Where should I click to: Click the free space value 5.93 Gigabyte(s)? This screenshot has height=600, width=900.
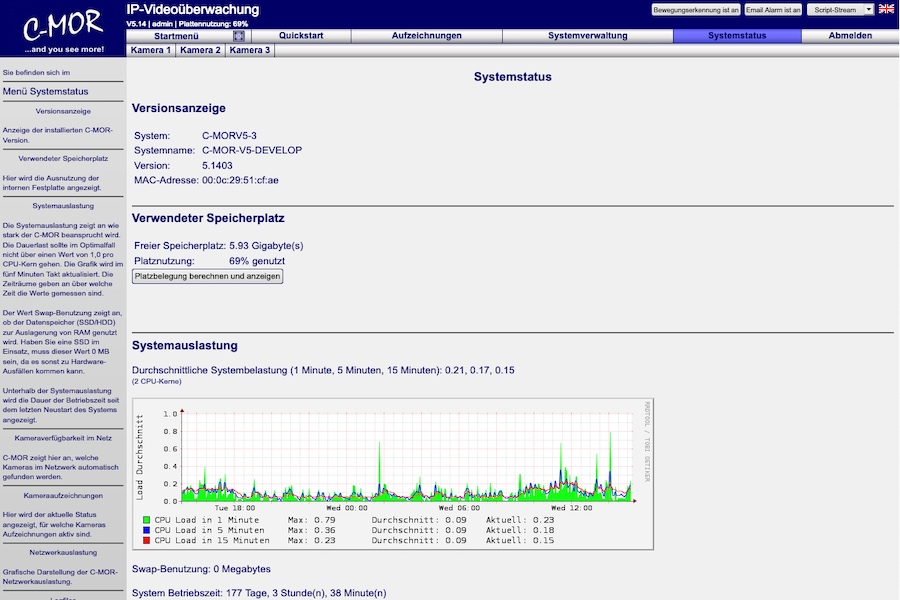(266, 246)
